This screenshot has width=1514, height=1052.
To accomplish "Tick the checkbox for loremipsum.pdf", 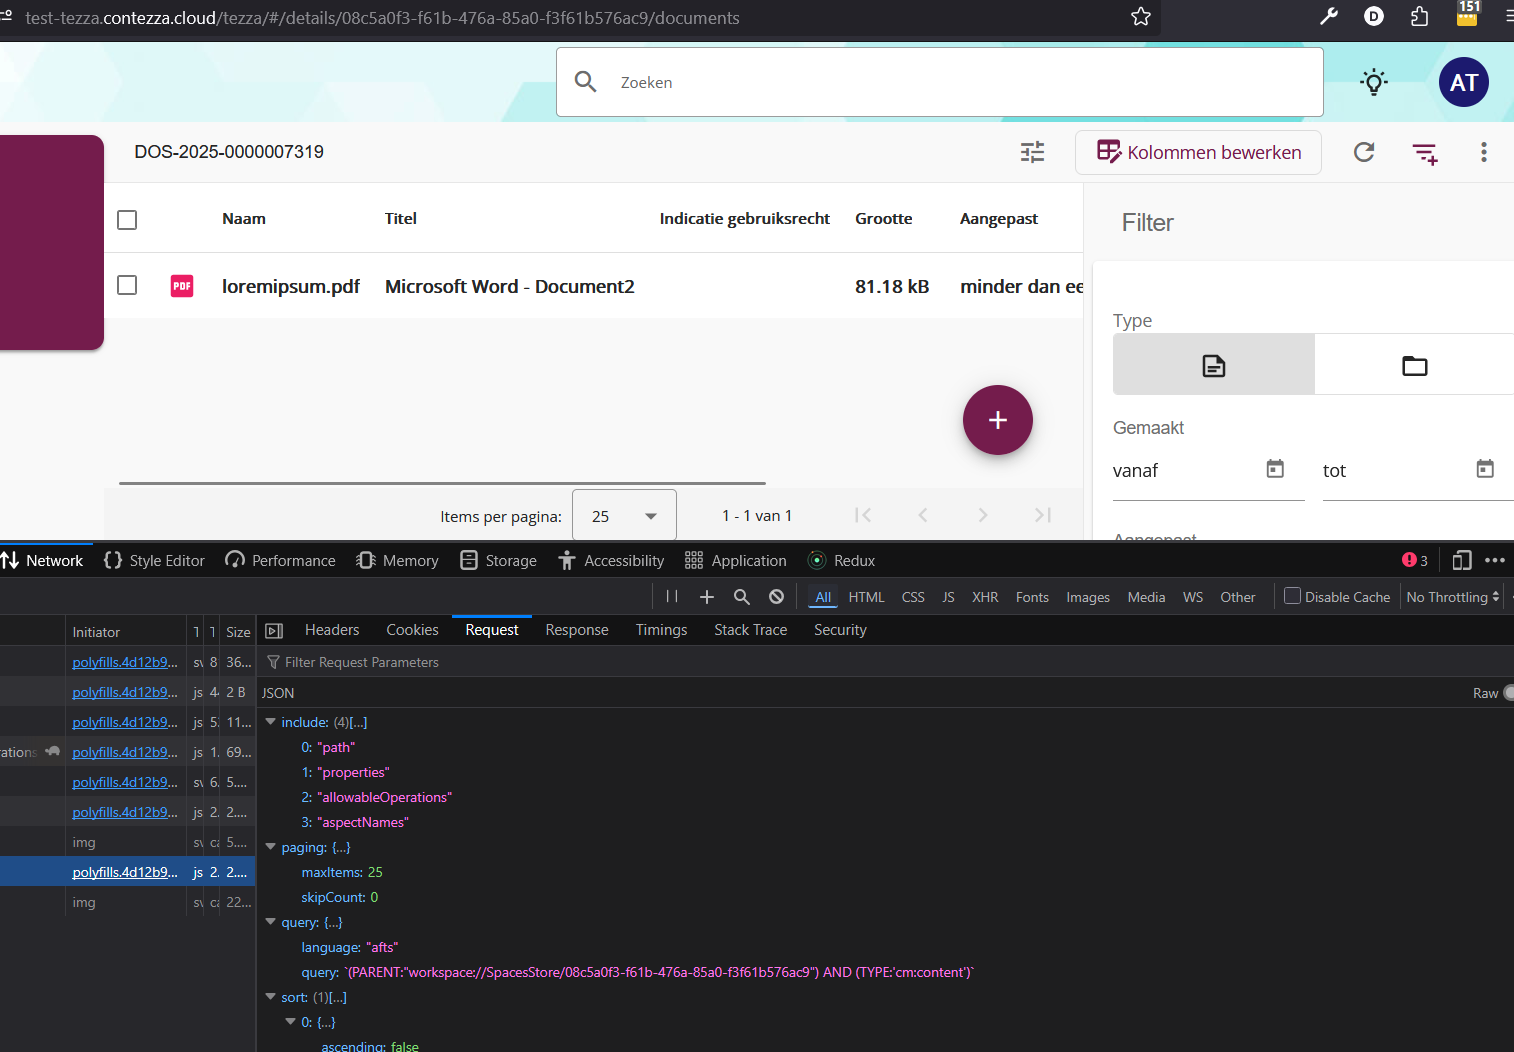I will pos(127,286).
